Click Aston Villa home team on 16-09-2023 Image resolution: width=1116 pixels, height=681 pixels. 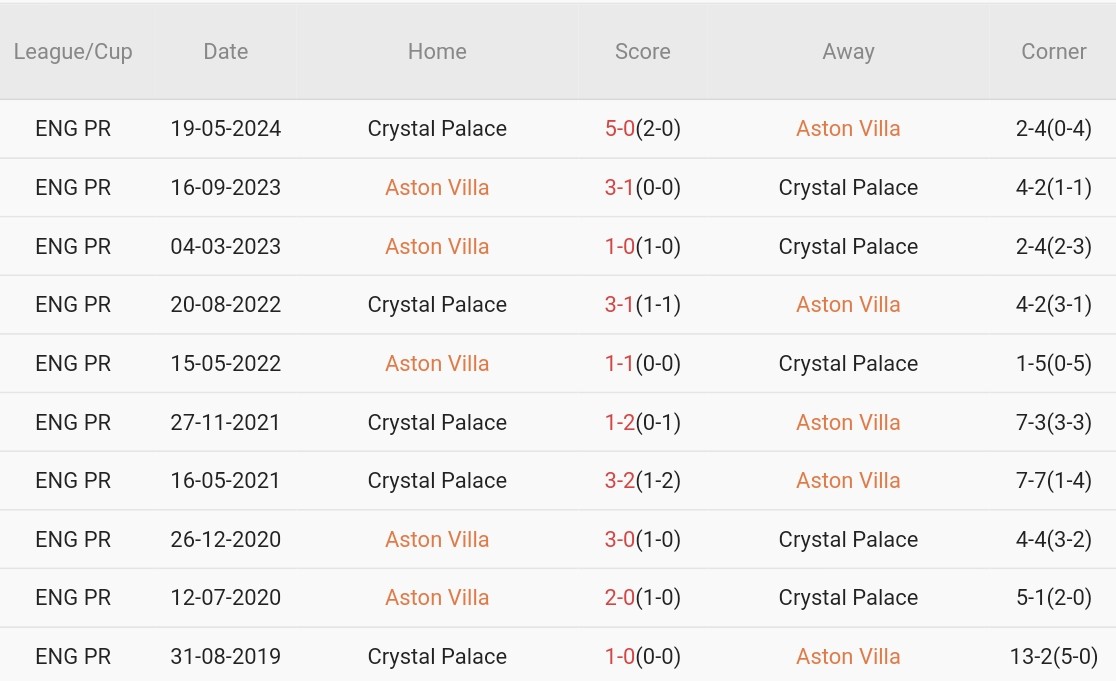437,188
